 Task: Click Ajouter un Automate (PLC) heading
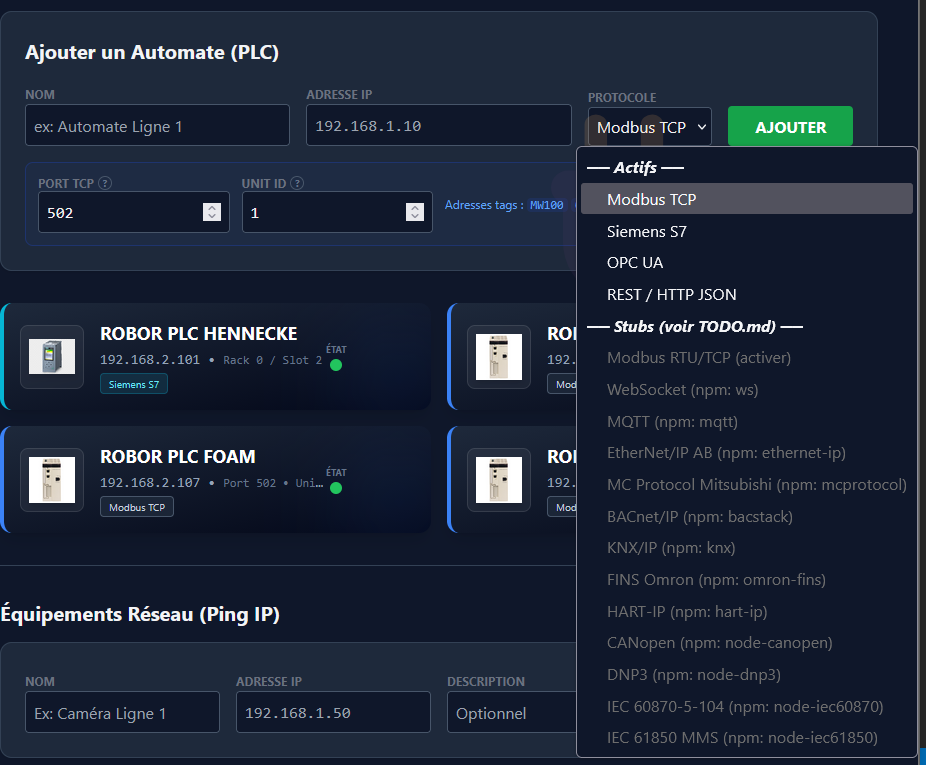point(152,52)
